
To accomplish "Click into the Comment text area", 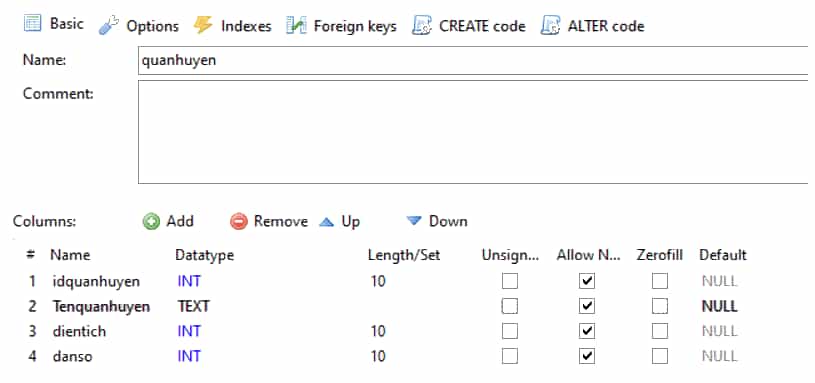I will [473, 132].
